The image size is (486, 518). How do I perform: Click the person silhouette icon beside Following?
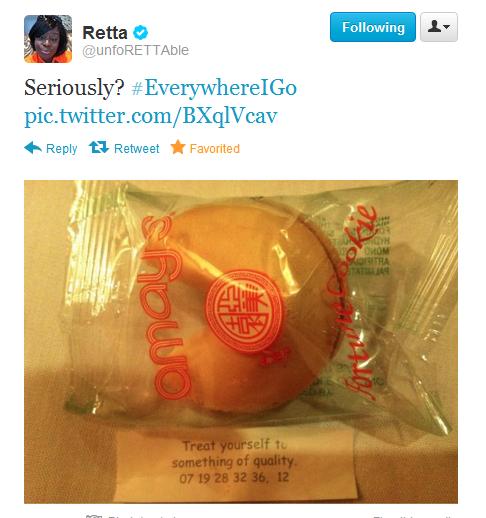434,26
